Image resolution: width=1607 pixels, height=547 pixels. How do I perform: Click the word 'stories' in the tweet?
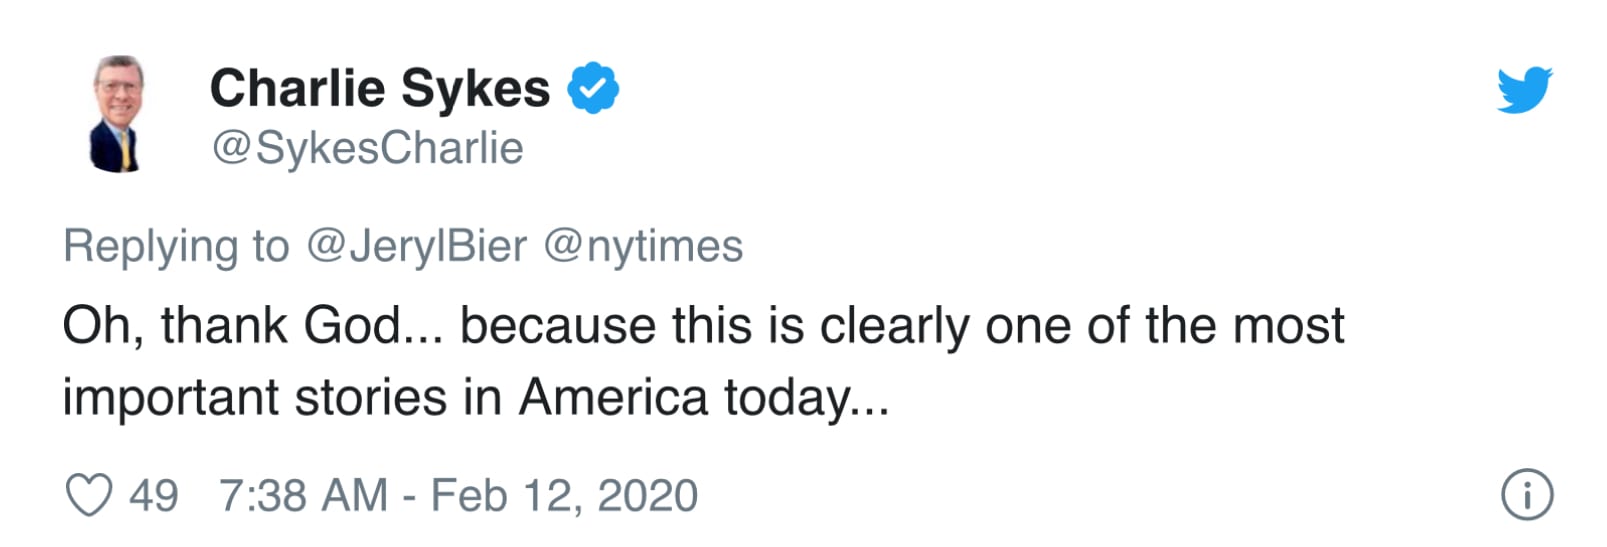pyautogui.click(x=370, y=398)
